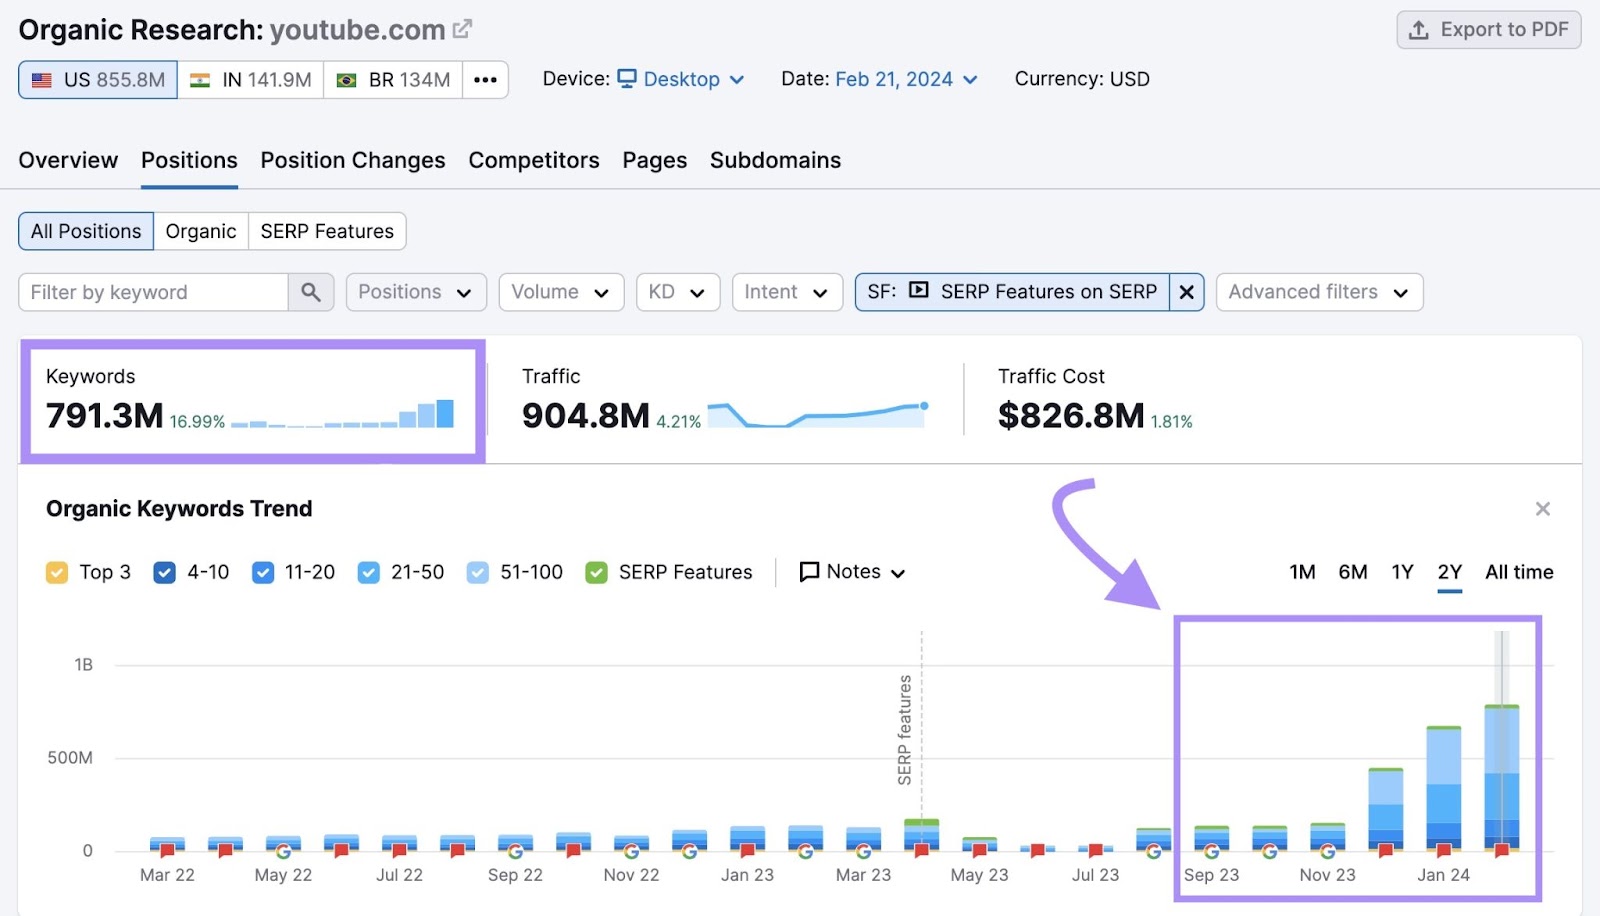This screenshot has width=1600, height=916.
Task: Click the desktop monitor device icon
Action: (627, 79)
